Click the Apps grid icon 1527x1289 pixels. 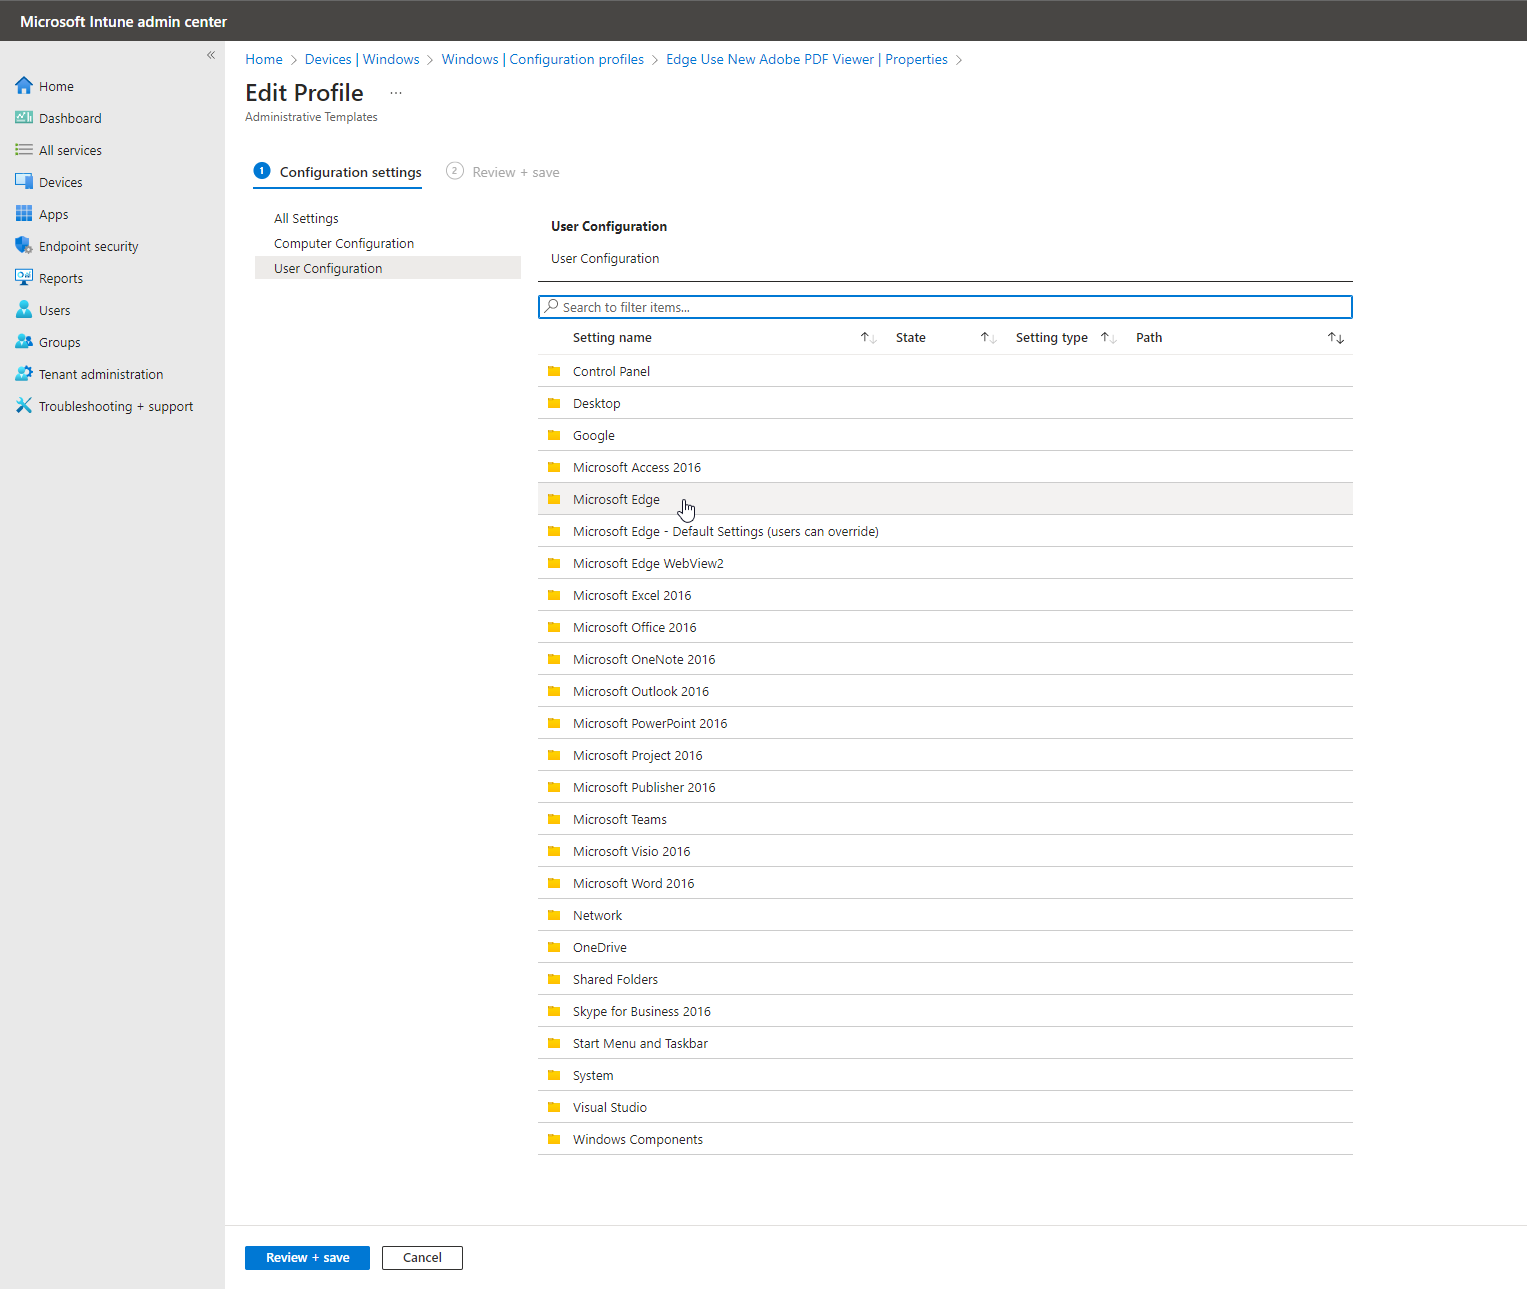coord(24,214)
